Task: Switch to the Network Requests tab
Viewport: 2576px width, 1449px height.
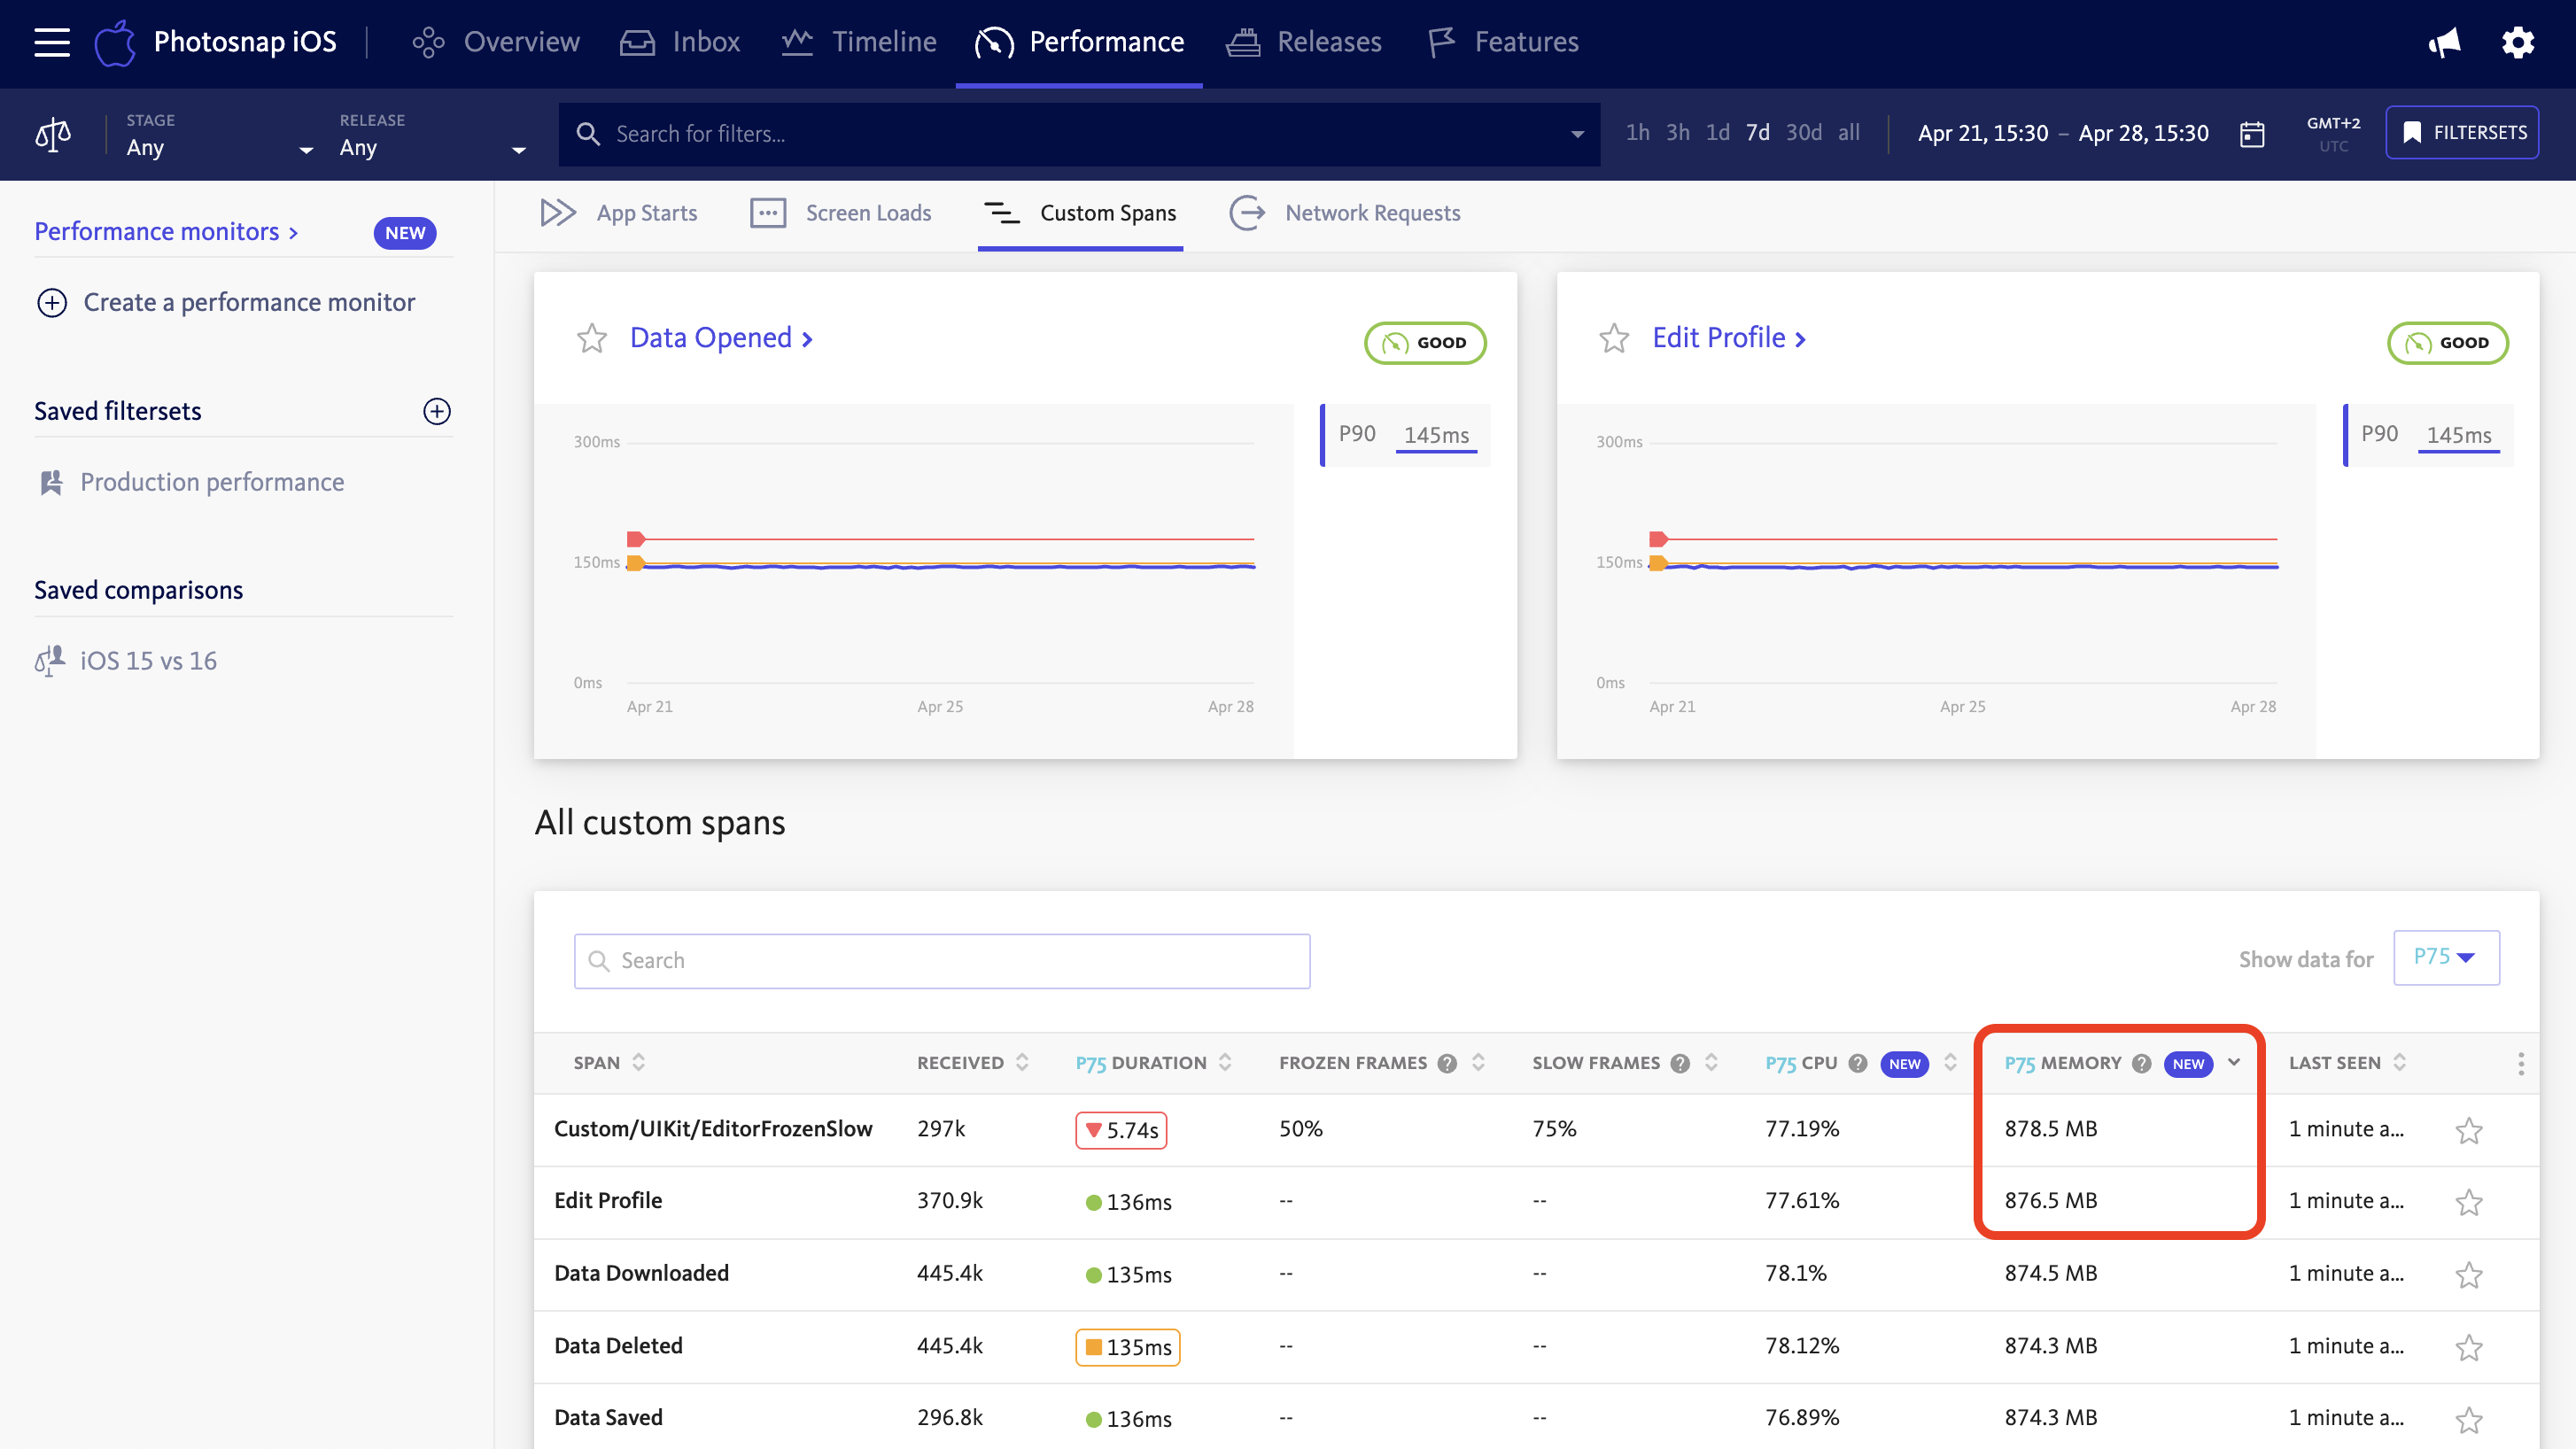Action: (1344, 213)
